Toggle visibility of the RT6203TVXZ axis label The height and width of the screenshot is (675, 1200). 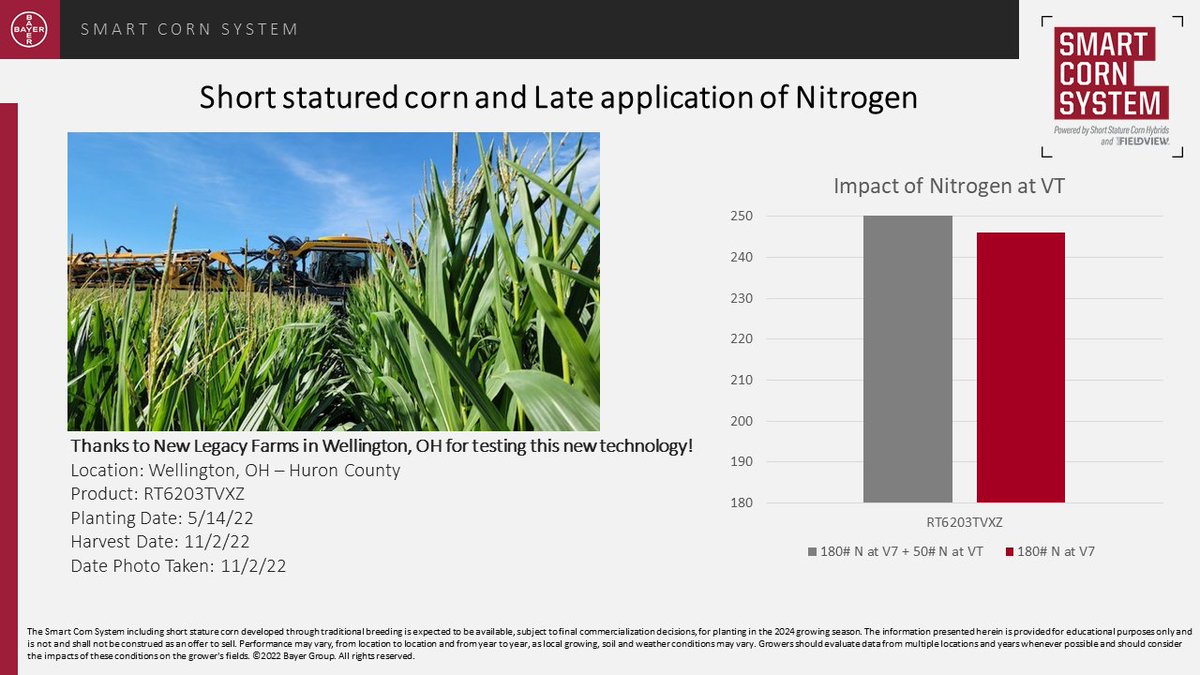(966, 521)
